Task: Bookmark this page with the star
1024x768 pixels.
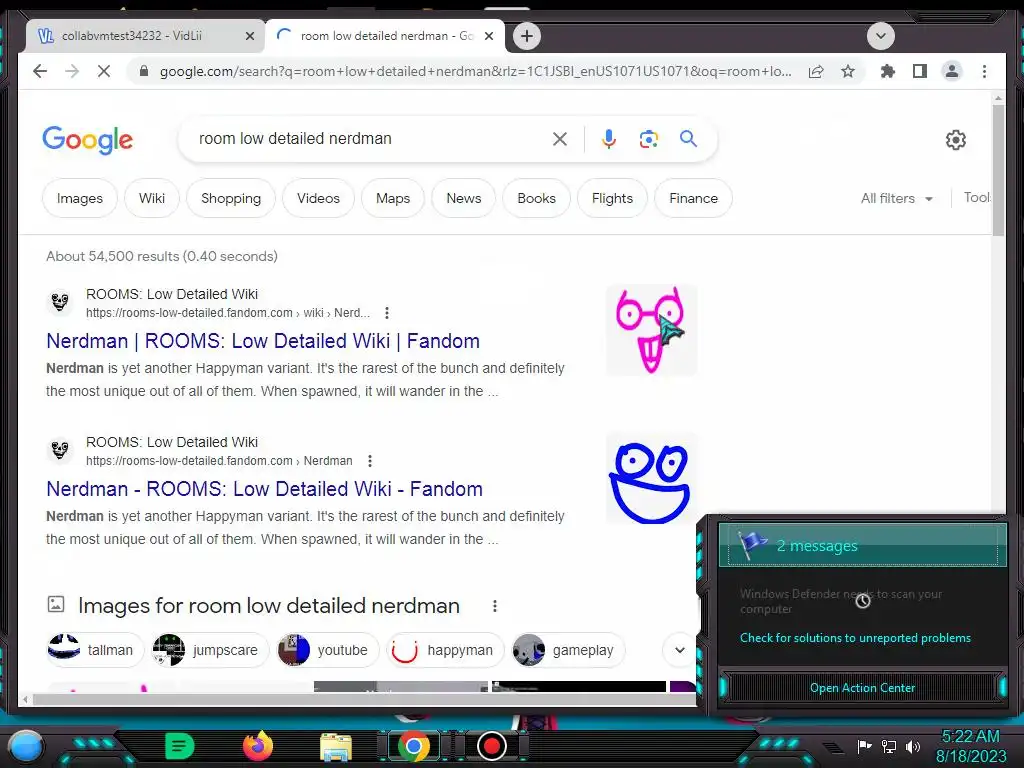Action: 848,71
